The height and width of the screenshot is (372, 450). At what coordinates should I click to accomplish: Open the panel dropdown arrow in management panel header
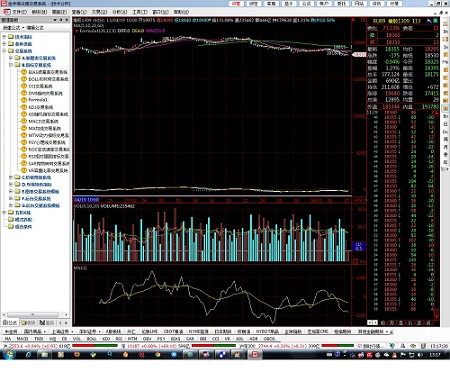(x=55, y=20)
